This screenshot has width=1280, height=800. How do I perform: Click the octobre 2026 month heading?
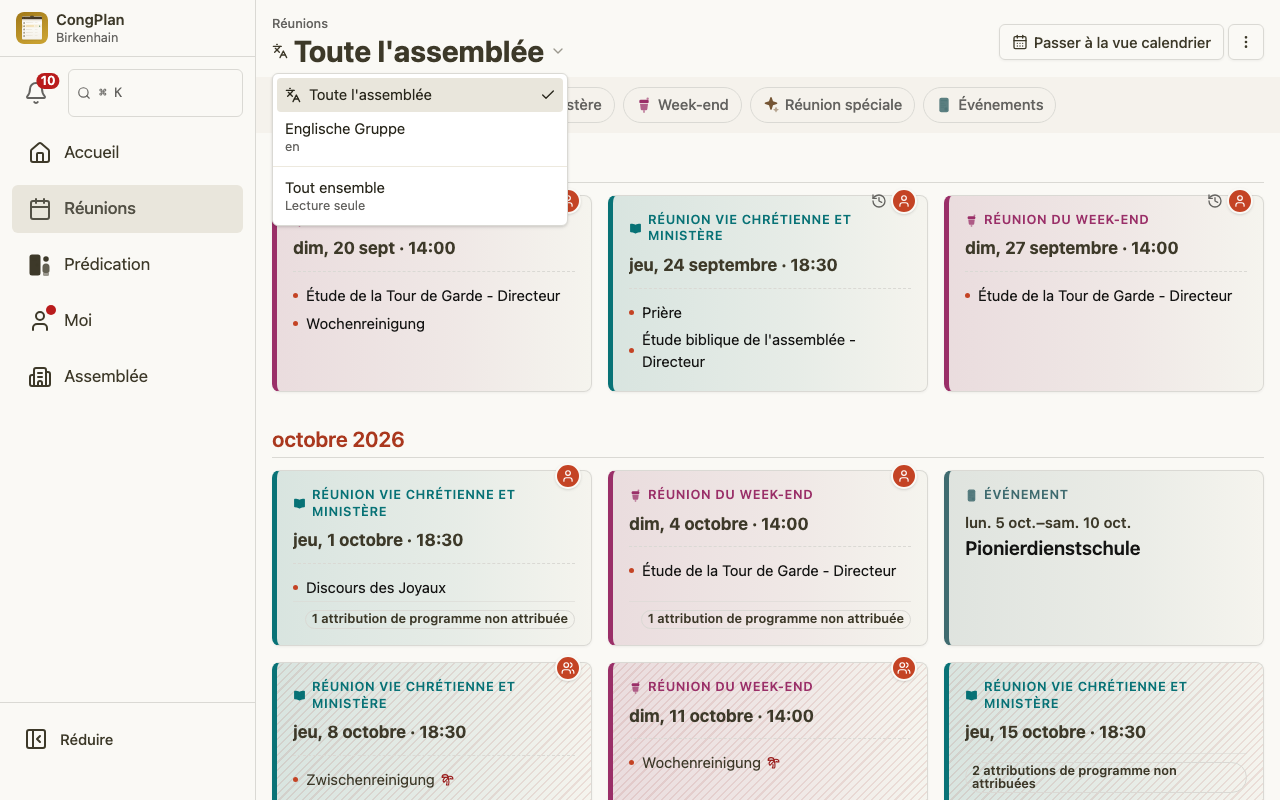tap(338, 440)
